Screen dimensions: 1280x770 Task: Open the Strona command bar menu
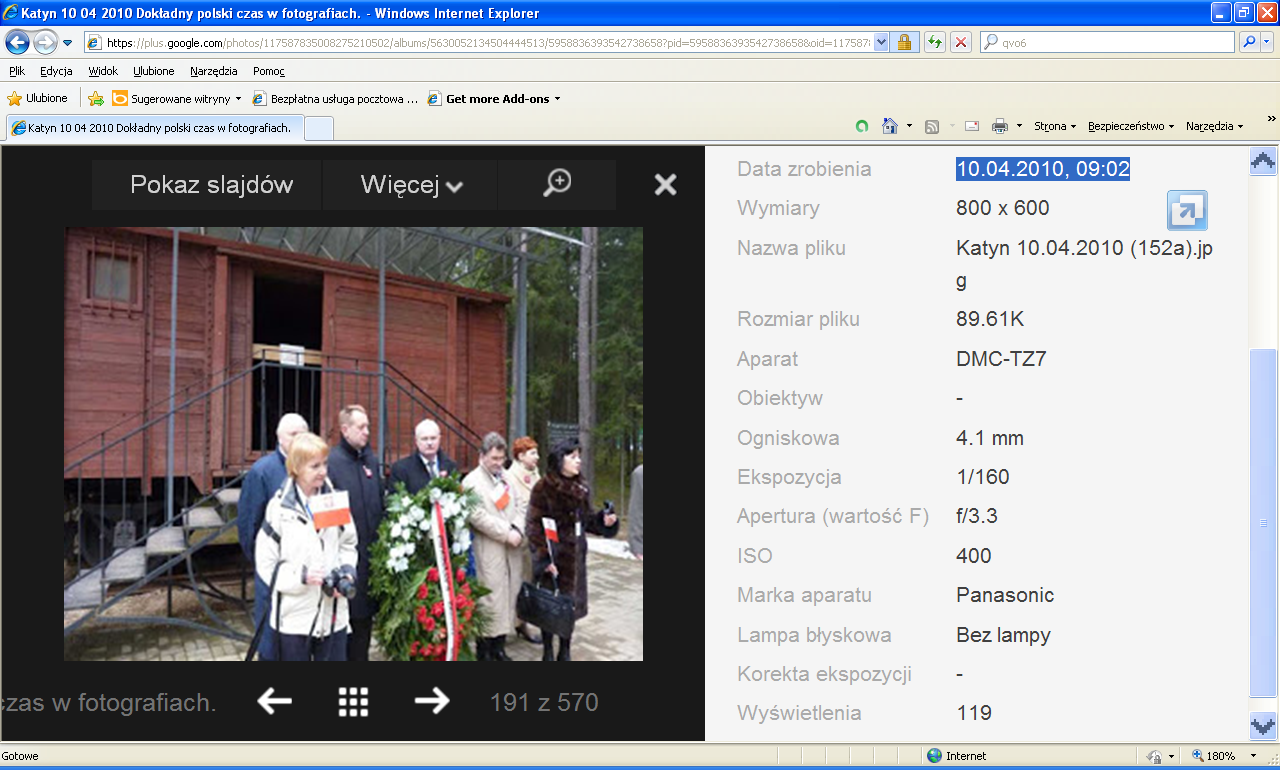coord(1055,126)
